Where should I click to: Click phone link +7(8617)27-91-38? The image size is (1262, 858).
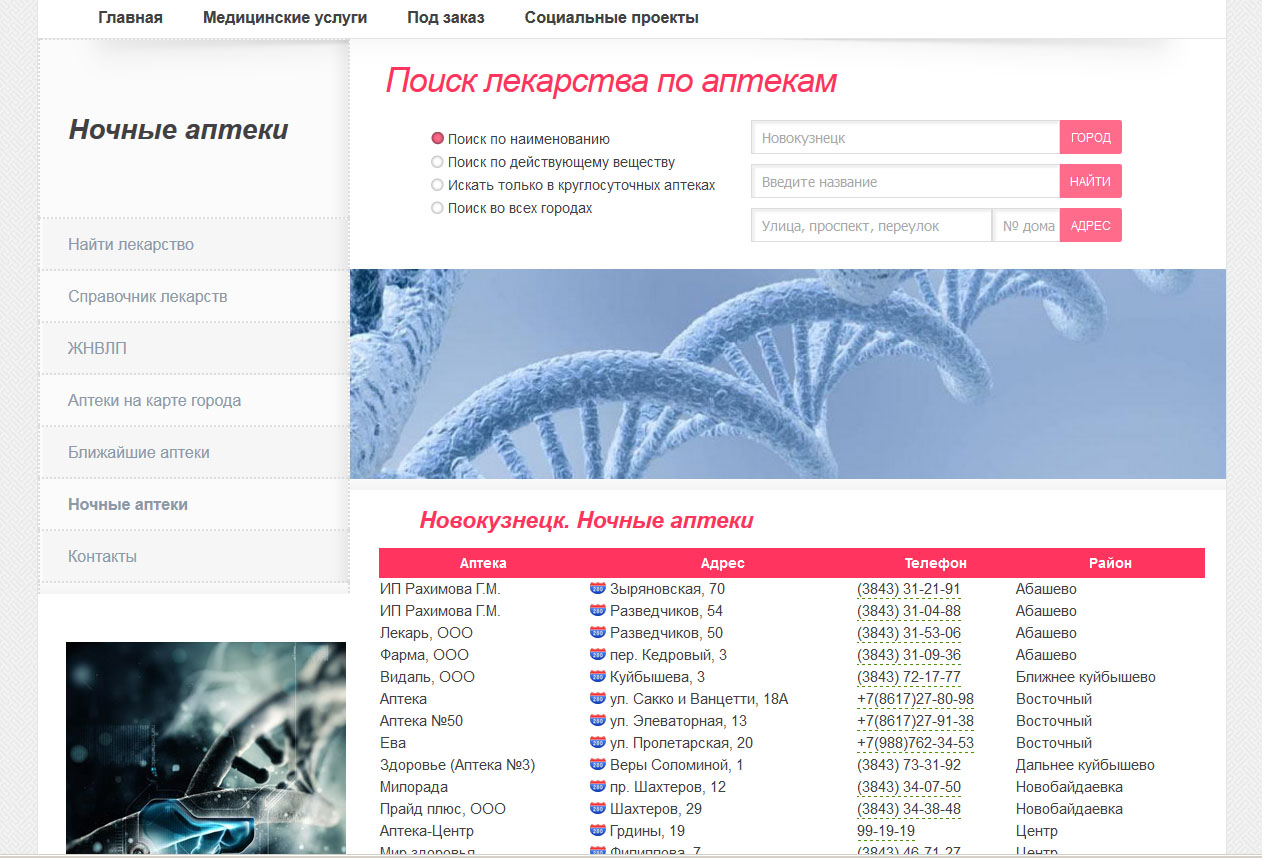point(915,721)
